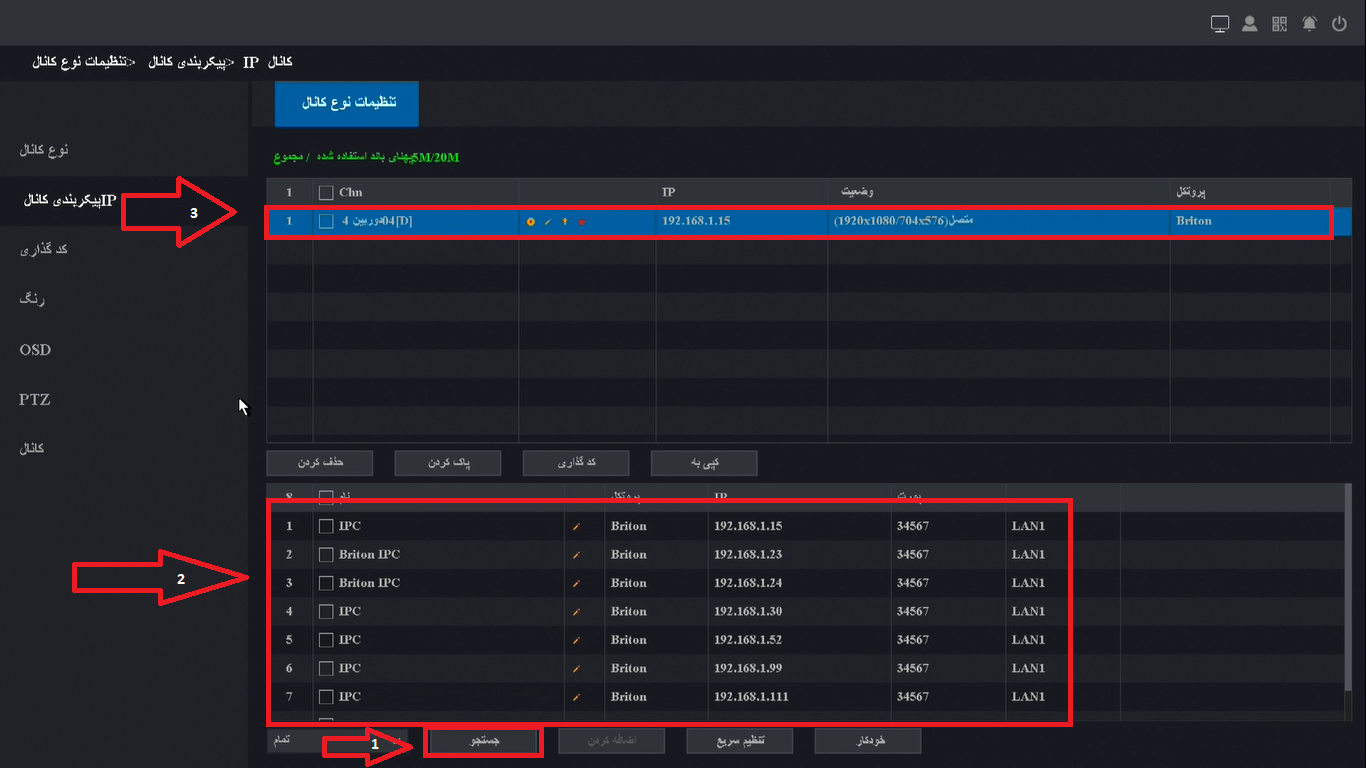
Task: Click the پاک کردن button
Action: (448, 462)
